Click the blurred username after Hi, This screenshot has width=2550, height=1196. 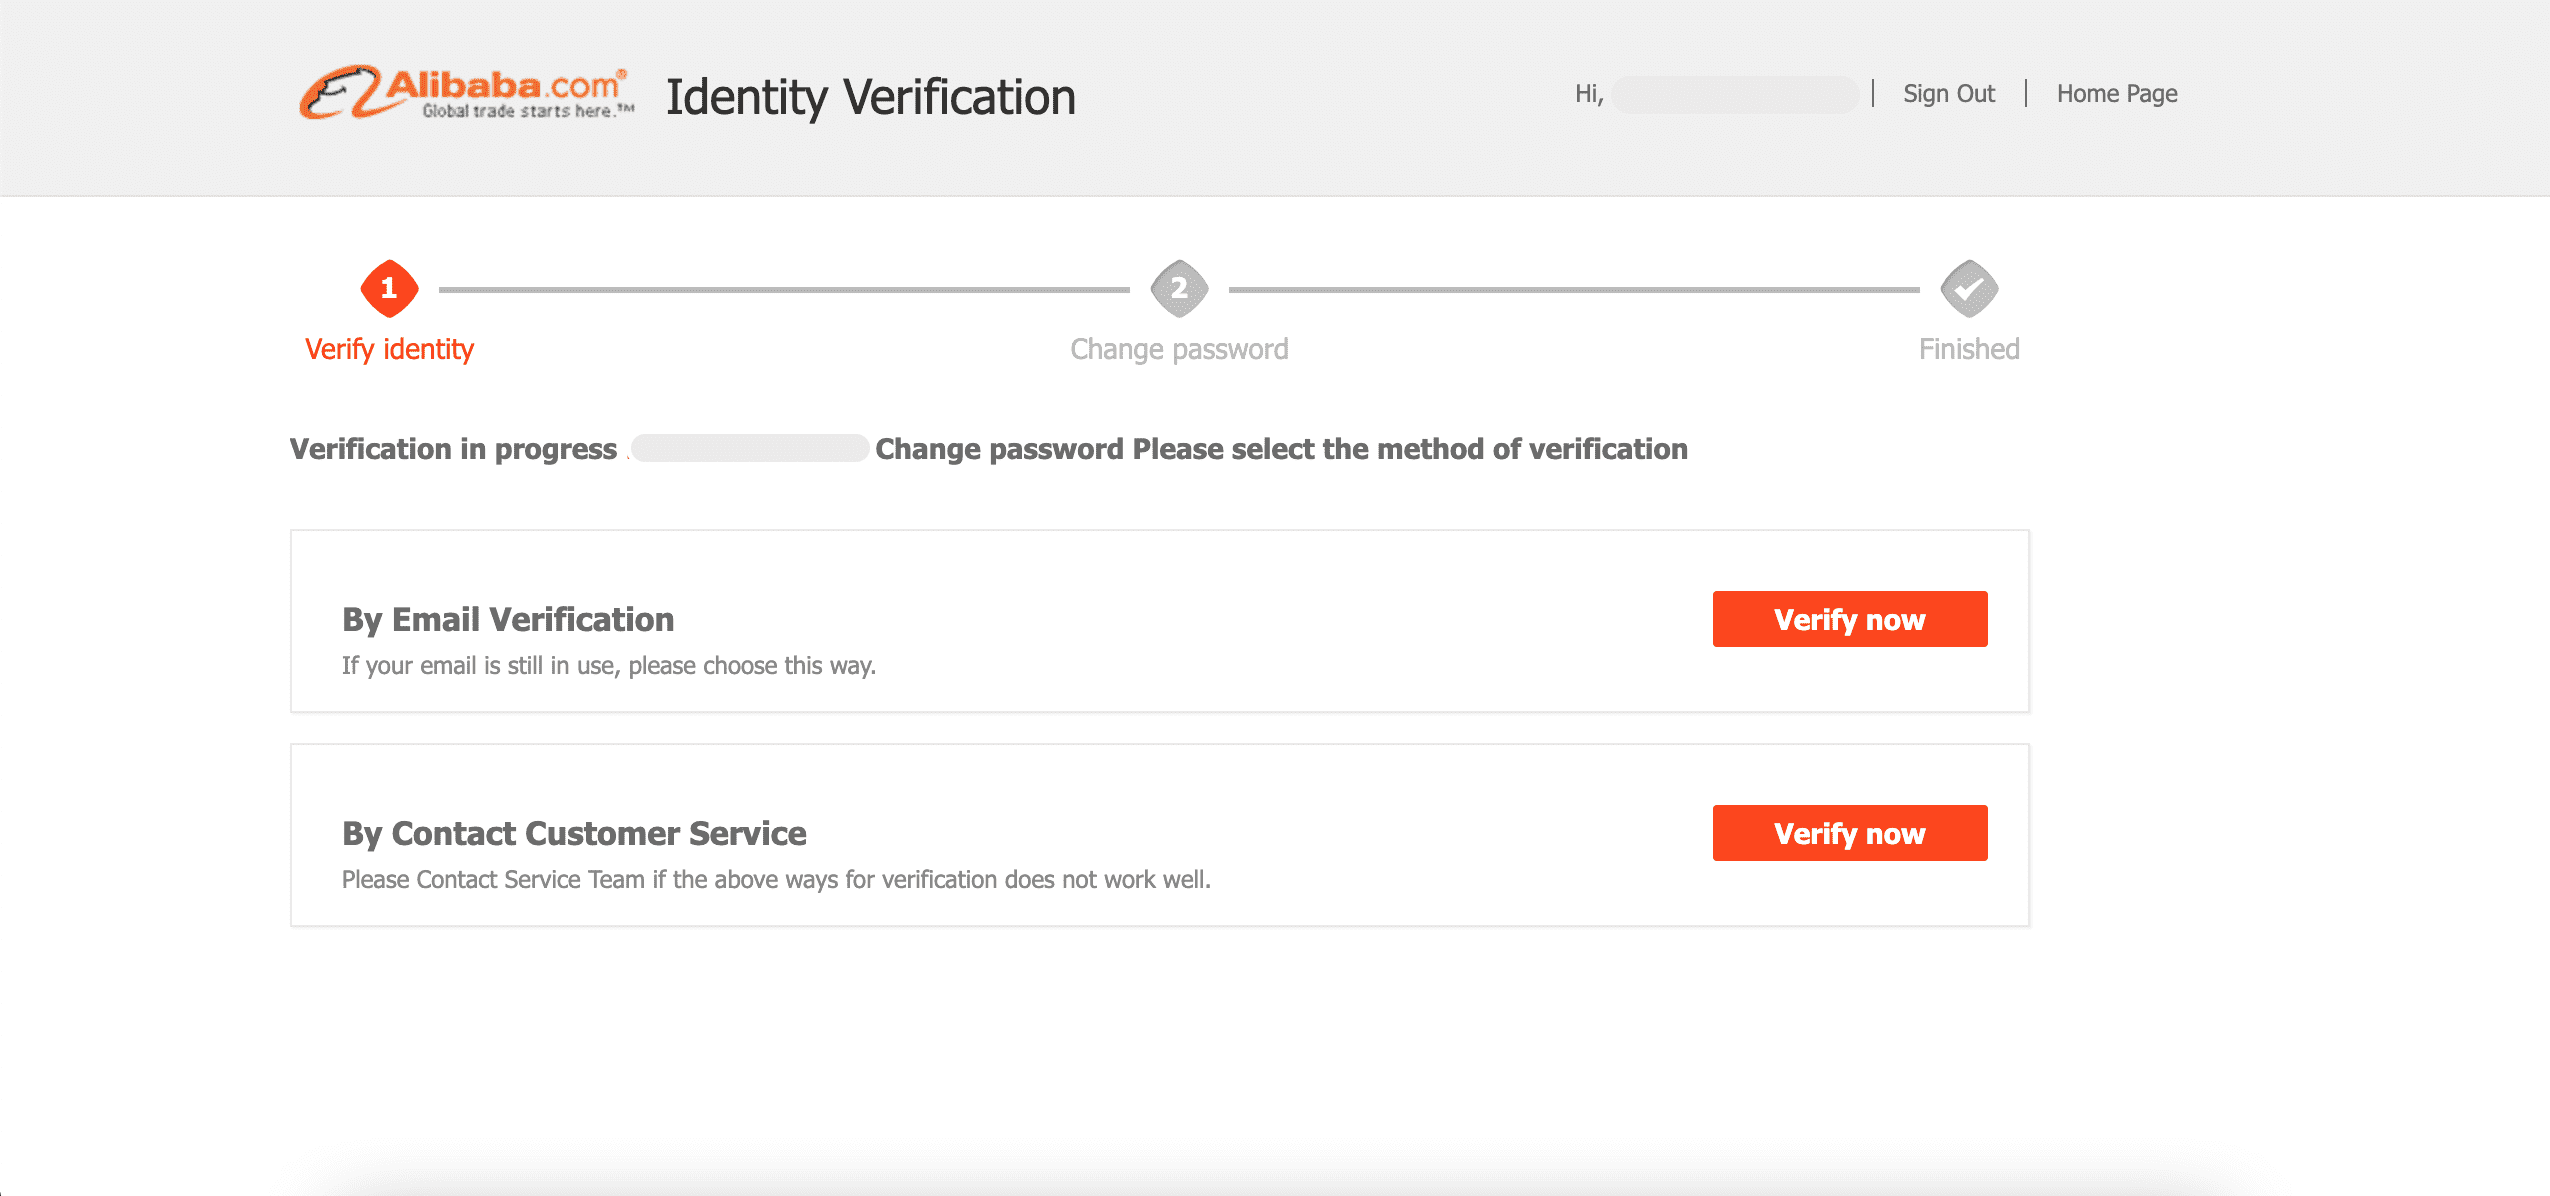(1734, 94)
